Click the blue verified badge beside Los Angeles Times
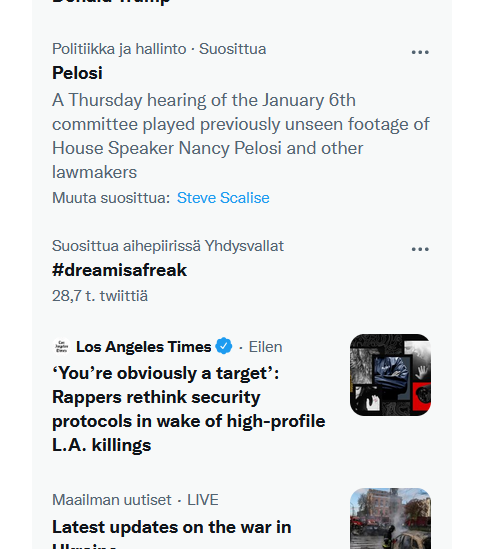The image size is (477, 549). coord(224,346)
